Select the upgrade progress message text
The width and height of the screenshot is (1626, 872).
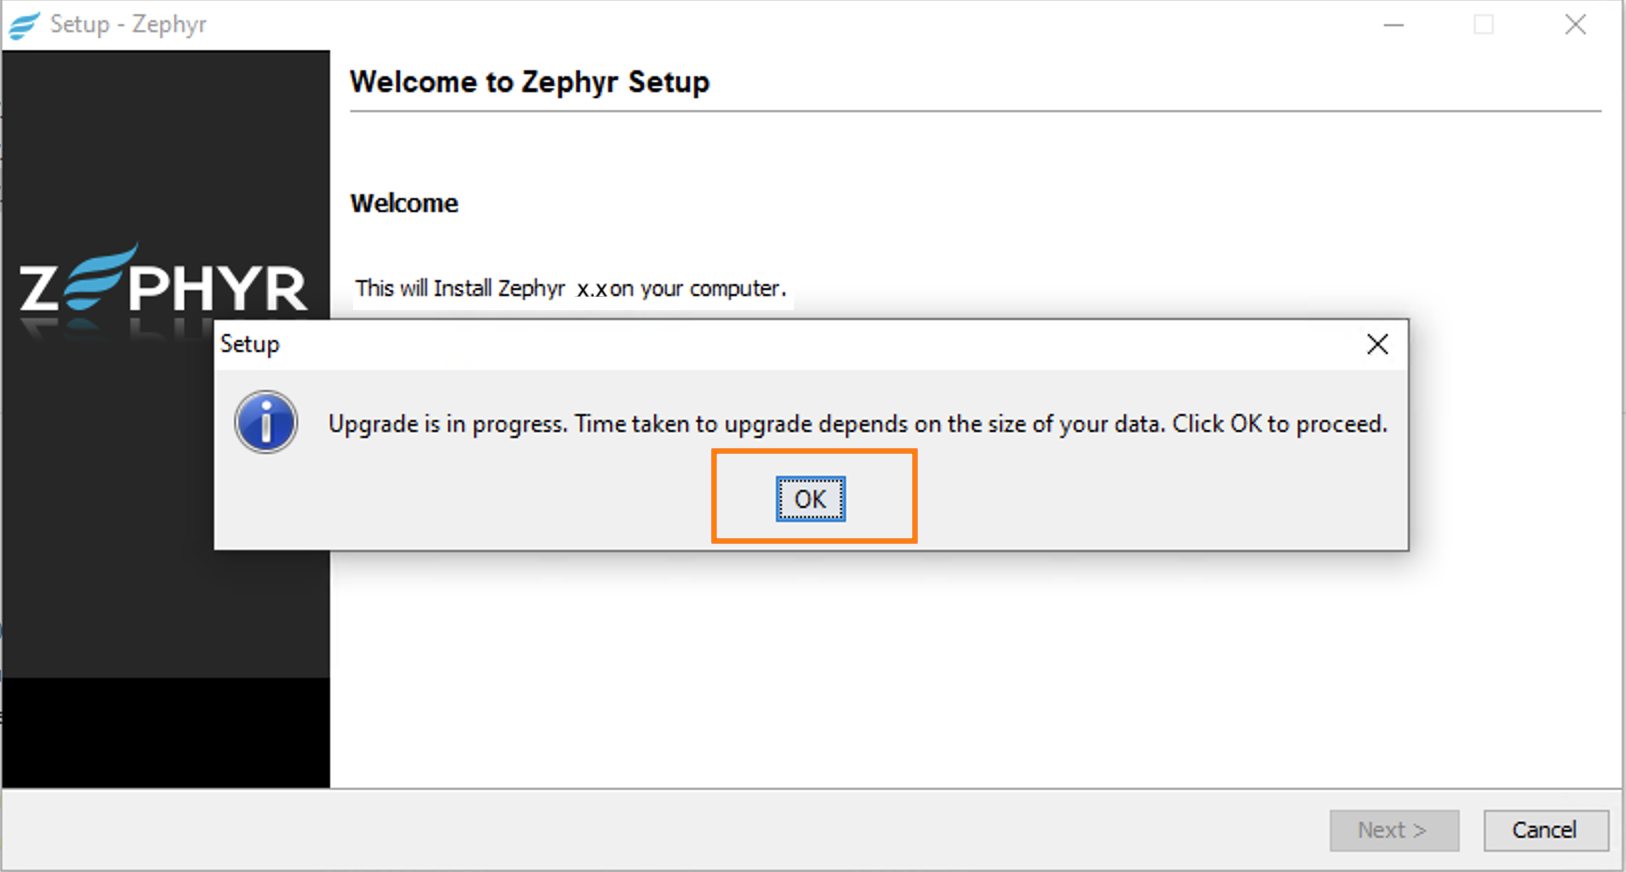pyautogui.click(x=857, y=423)
